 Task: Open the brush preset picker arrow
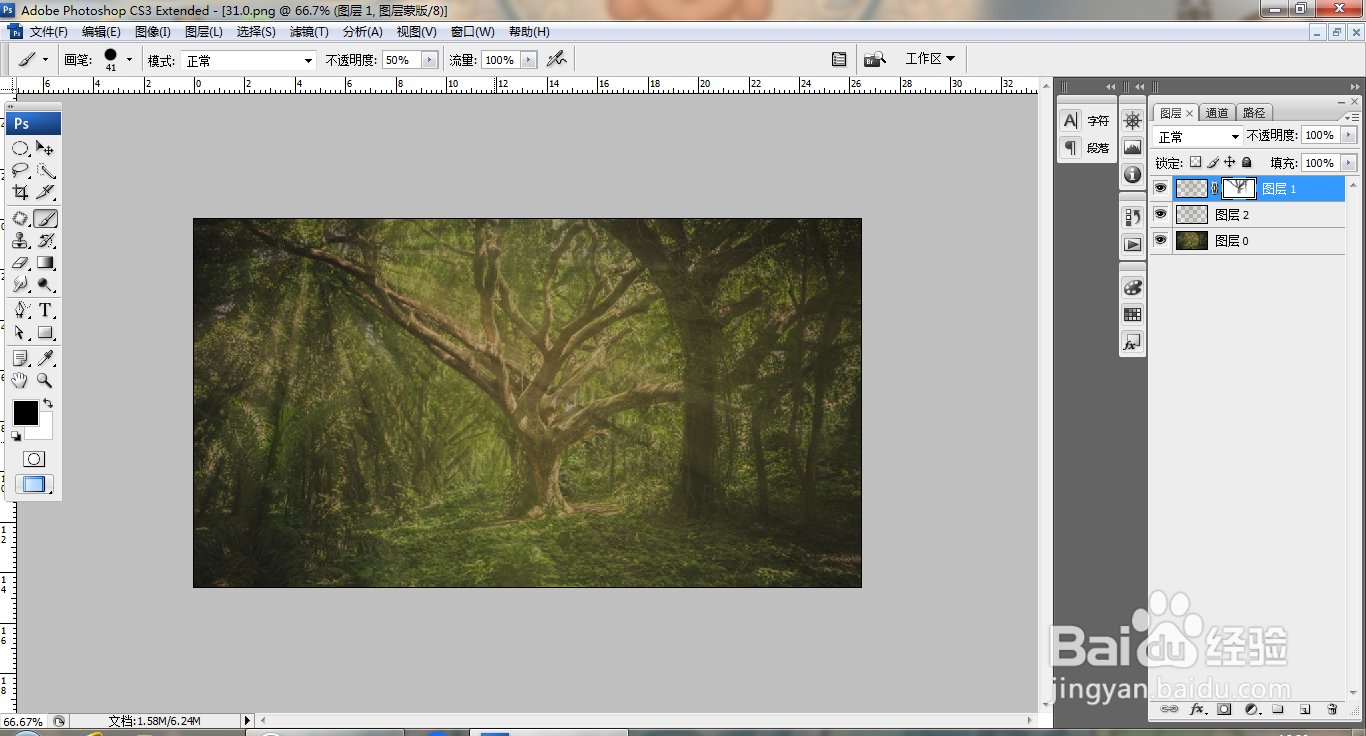pos(129,60)
